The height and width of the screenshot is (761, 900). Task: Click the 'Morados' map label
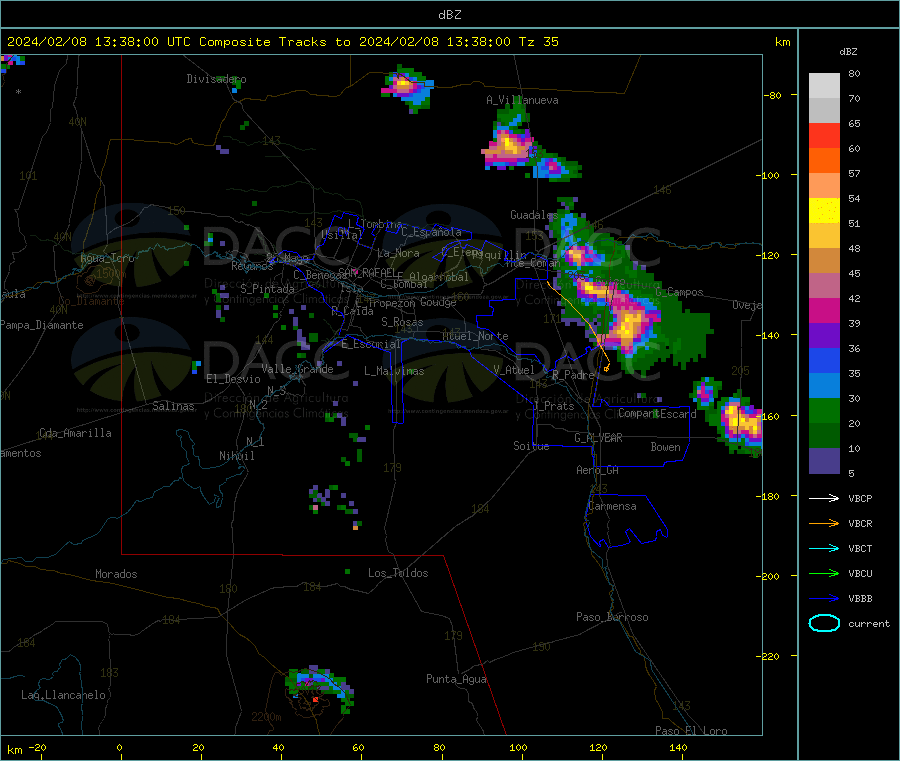(x=116, y=574)
